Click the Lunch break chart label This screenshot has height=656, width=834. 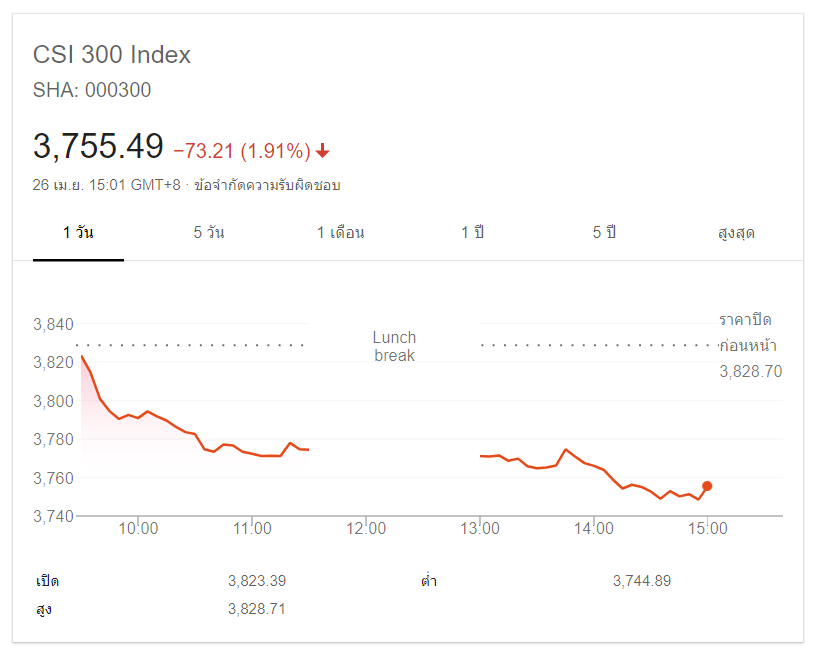click(x=394, y=346)
